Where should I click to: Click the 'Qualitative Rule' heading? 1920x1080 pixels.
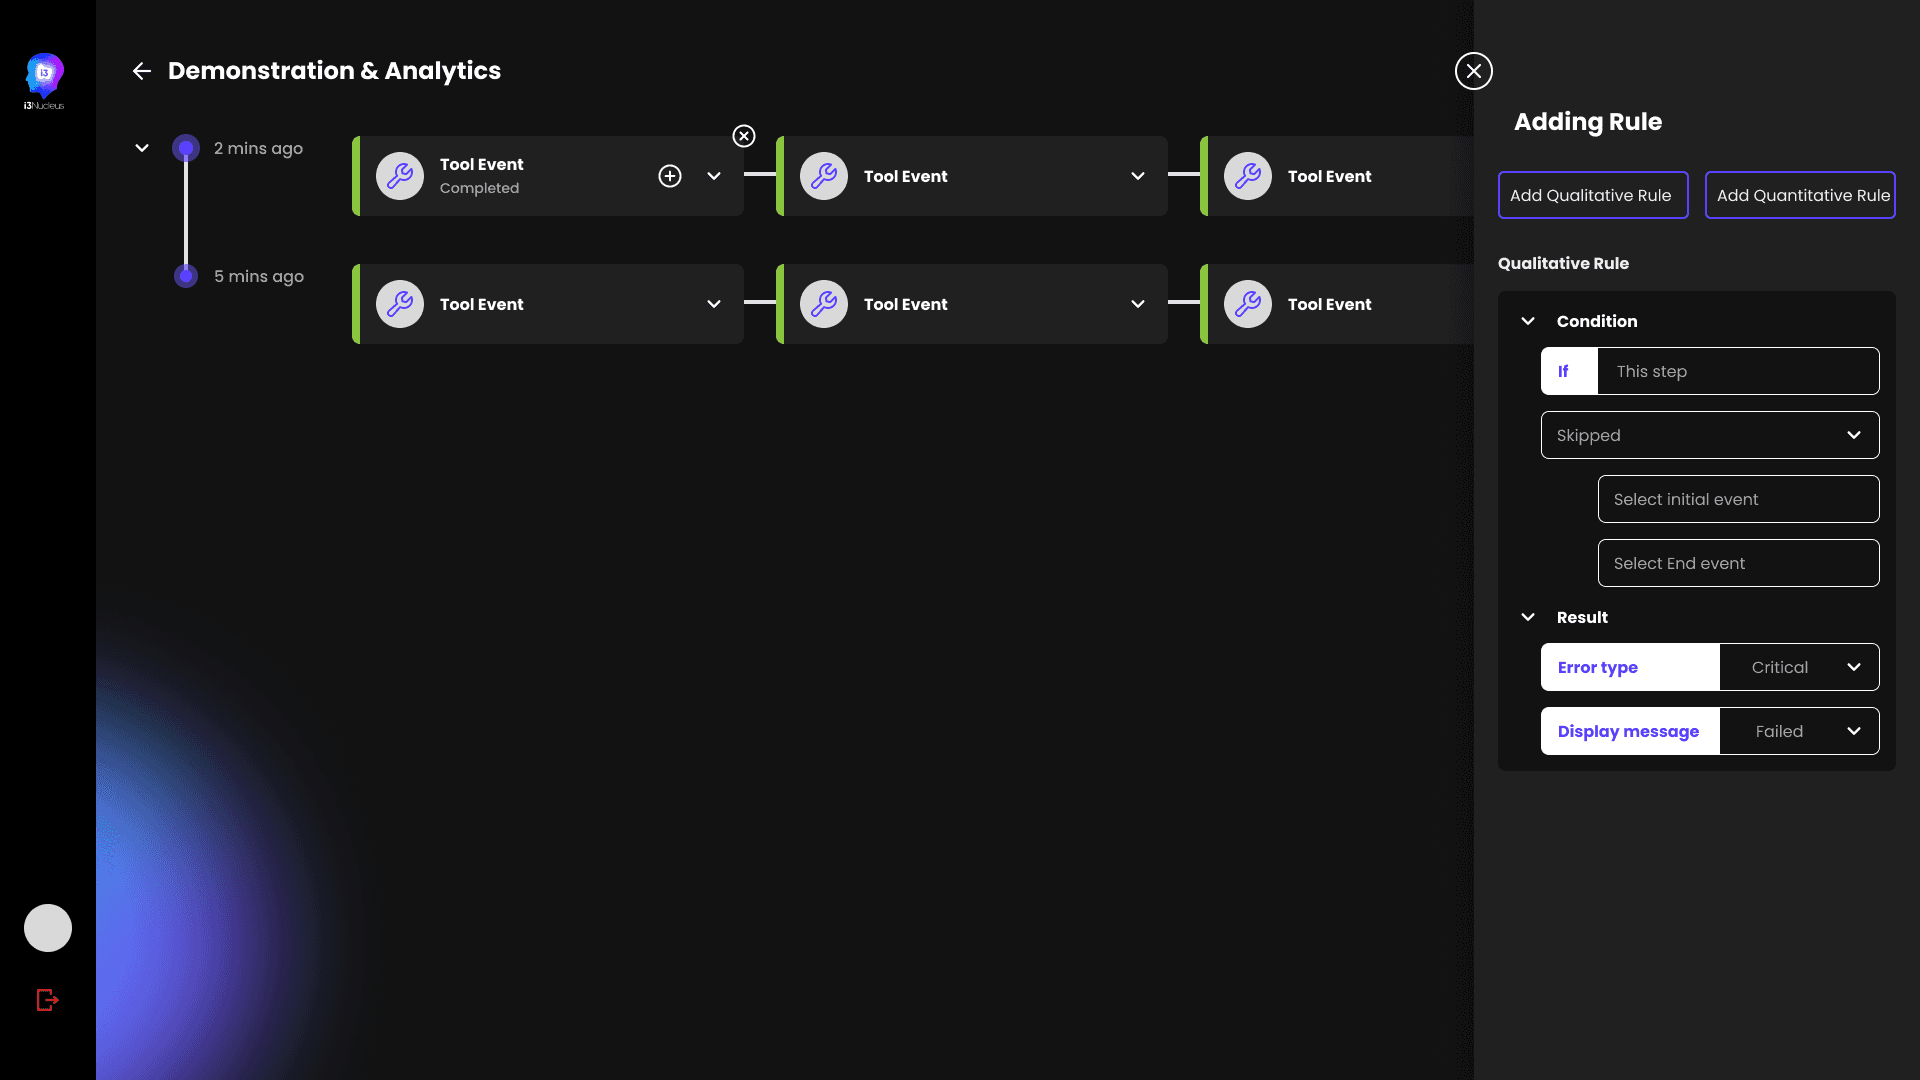pos(1563,263)
